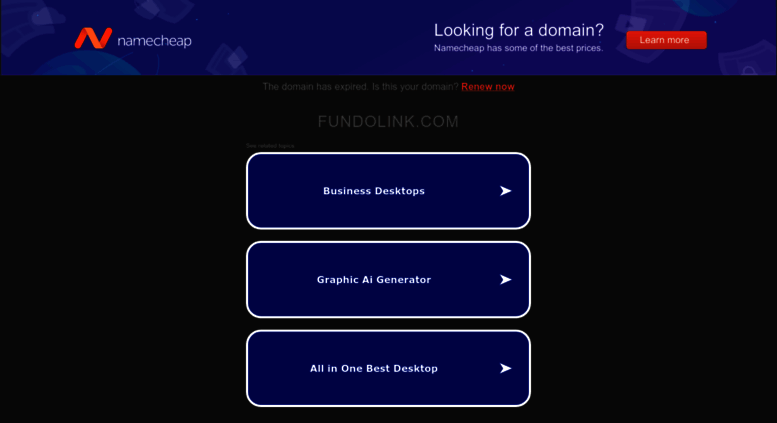Click the 'Looking for a domain?' headline
The width and height of the screenshot is (777, 423).
pos(519,30)
